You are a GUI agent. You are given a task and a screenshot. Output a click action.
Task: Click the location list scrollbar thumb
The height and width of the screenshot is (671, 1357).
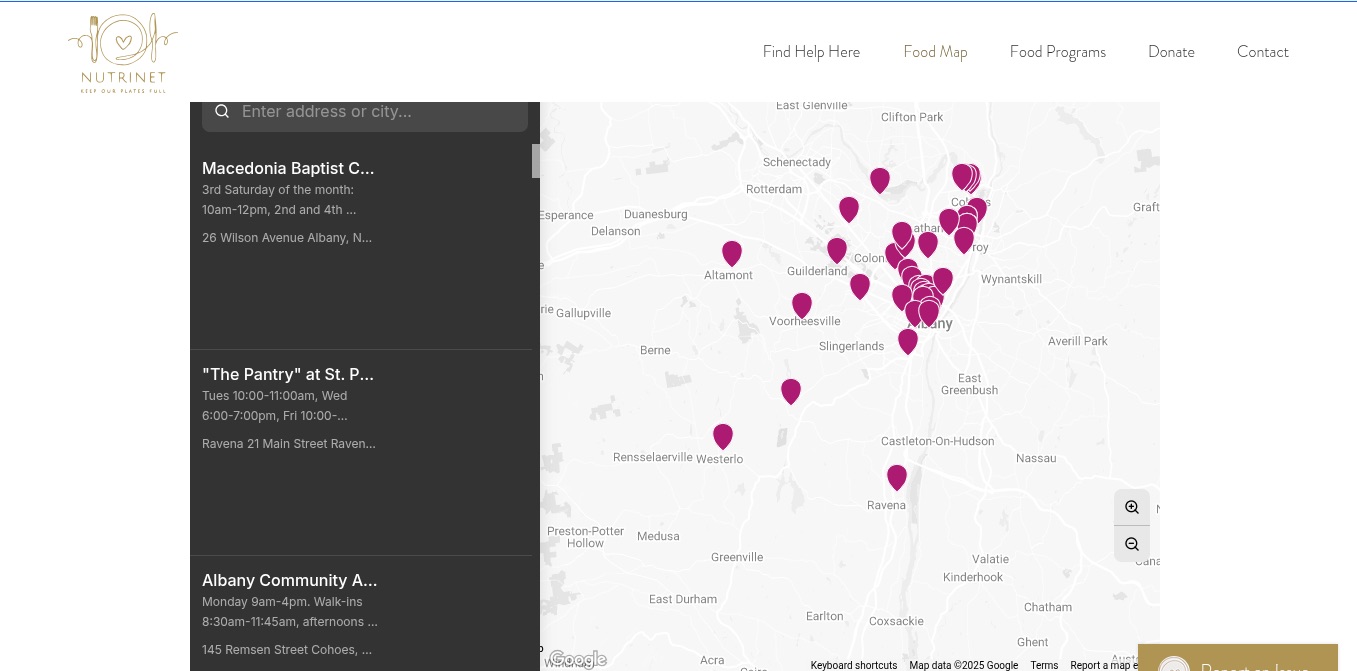[x=536, y=161]
